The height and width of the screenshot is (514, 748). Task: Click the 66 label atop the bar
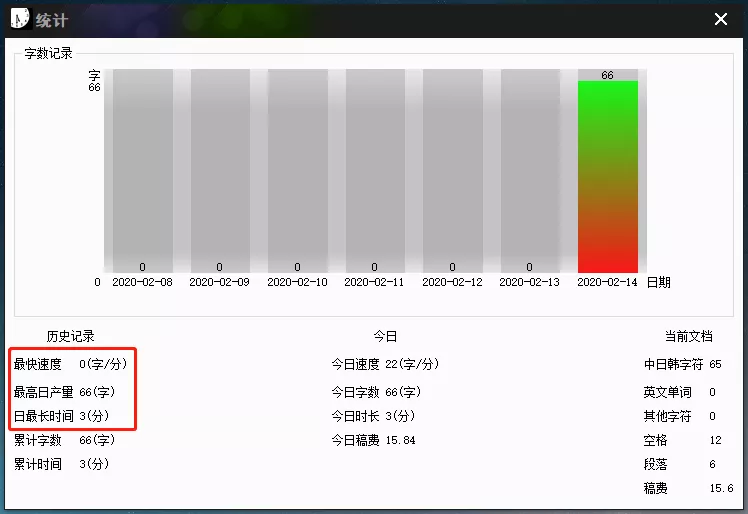[x=607, y=75]
